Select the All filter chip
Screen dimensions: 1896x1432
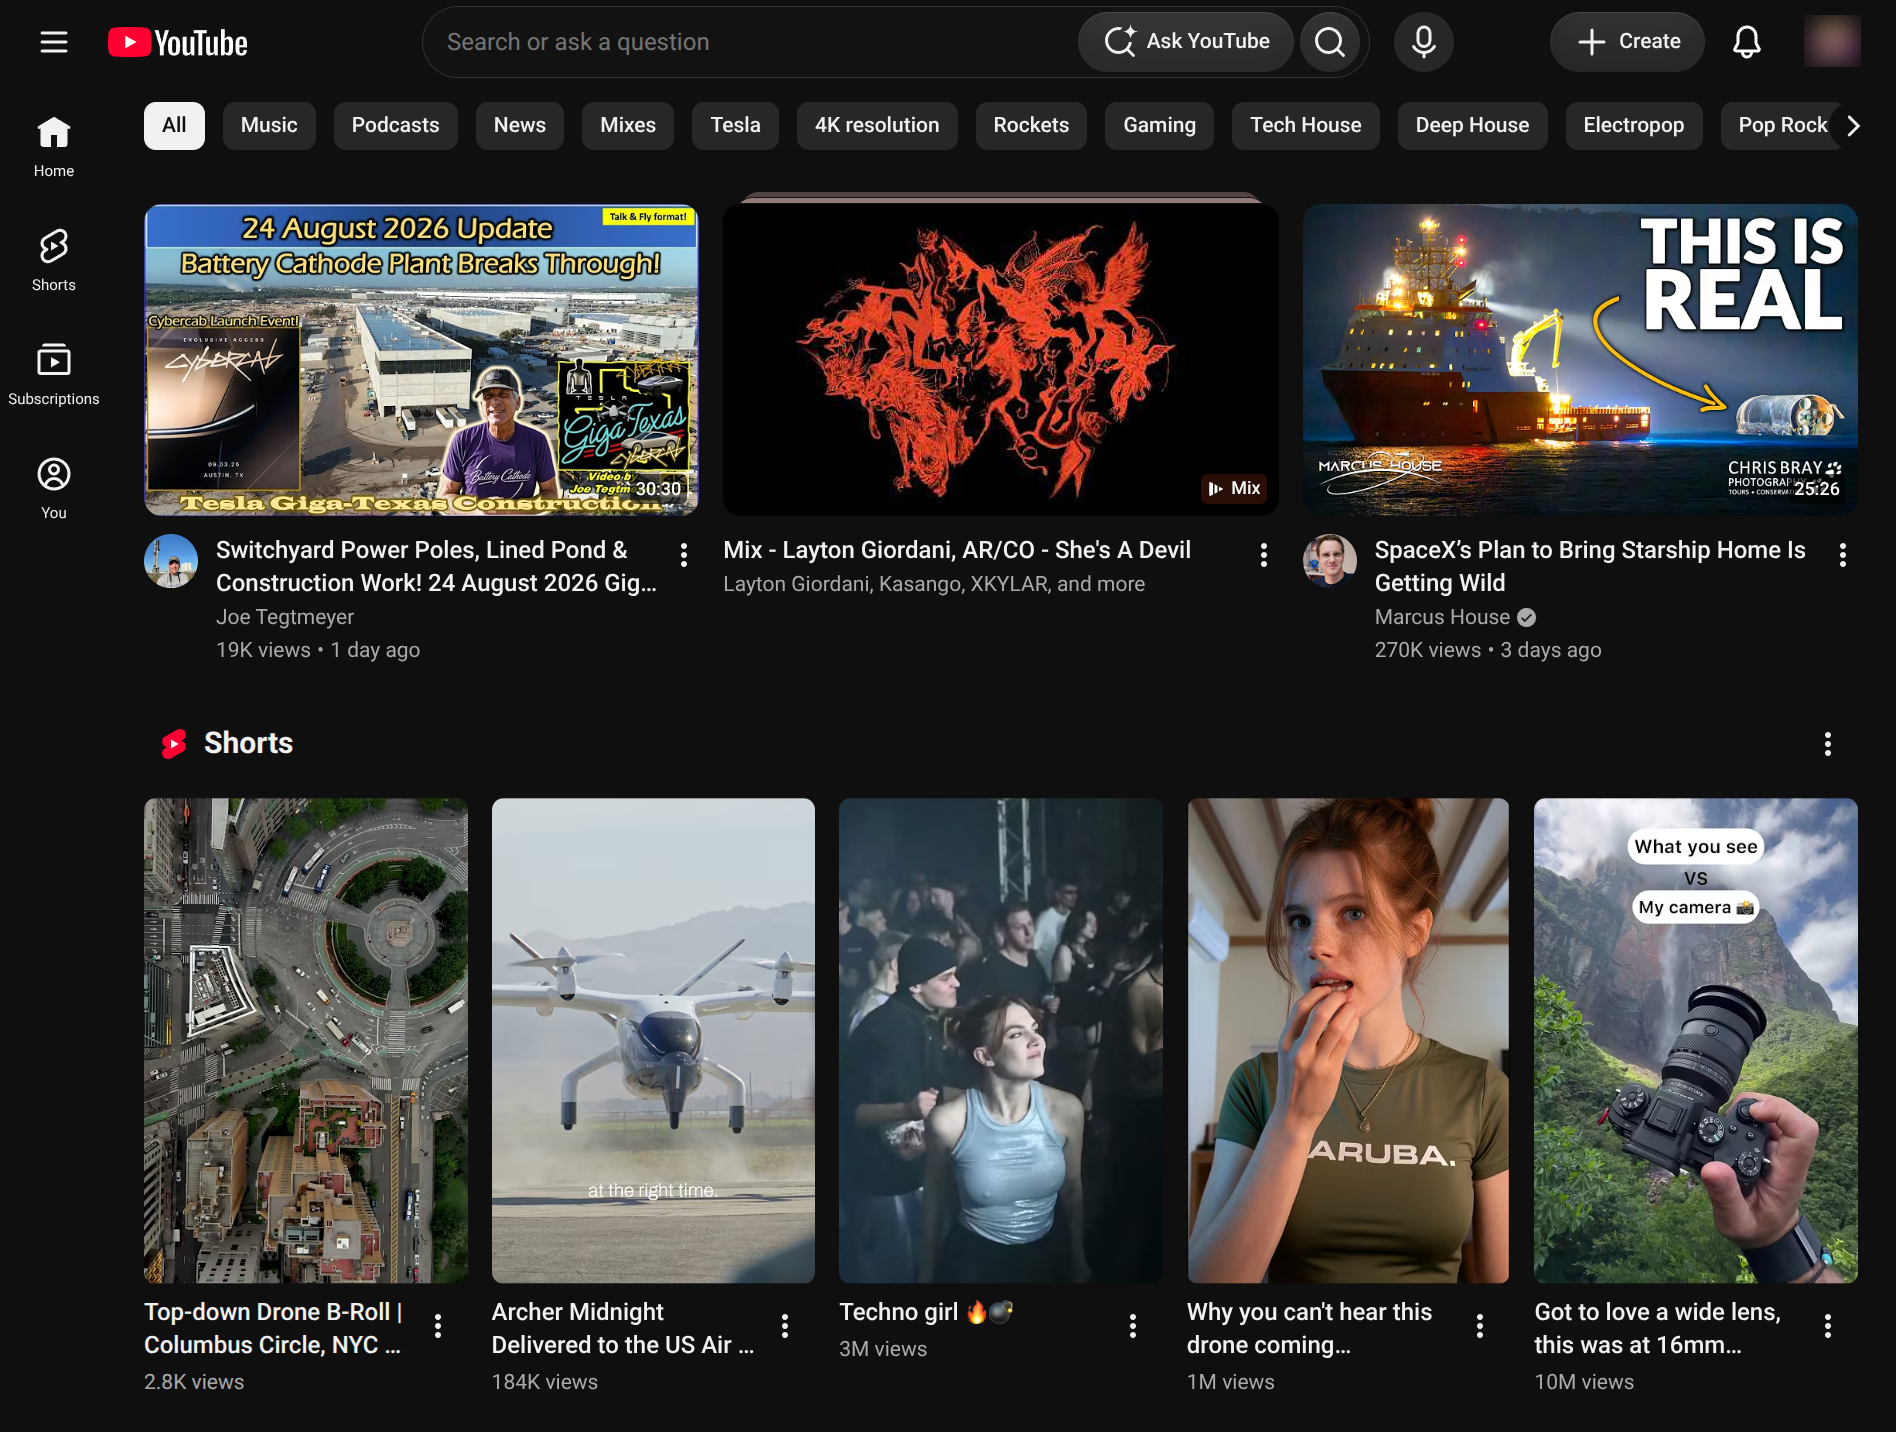coord(174,126)
